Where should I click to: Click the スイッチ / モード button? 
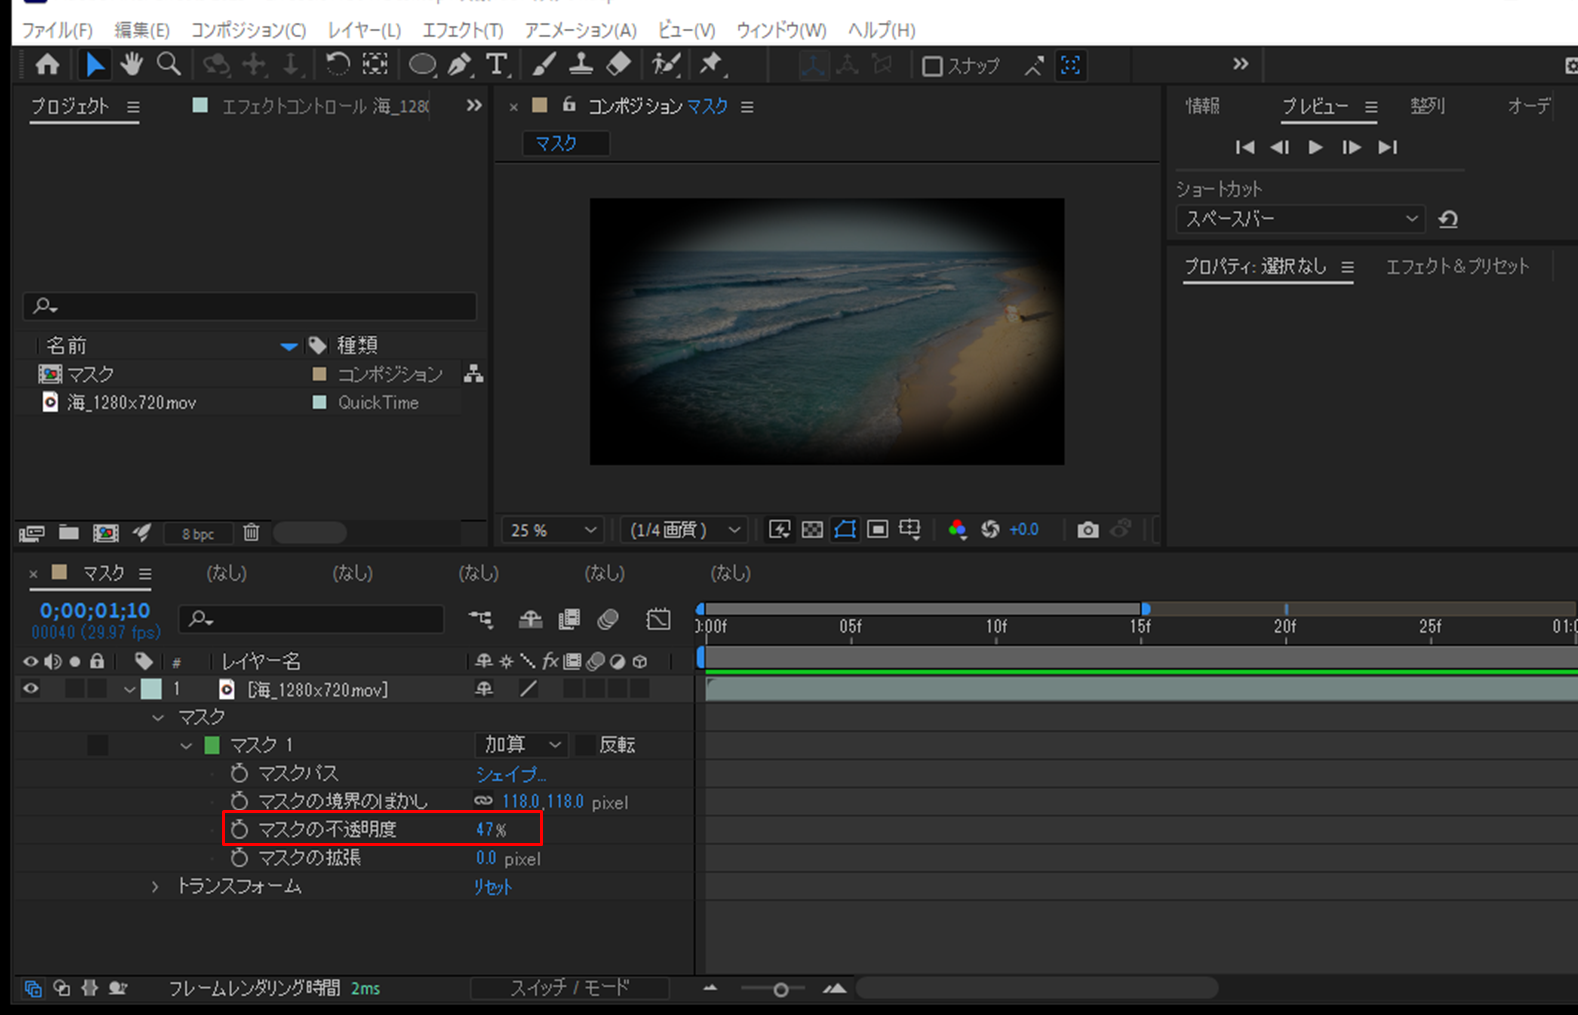(x=570, y=988)
